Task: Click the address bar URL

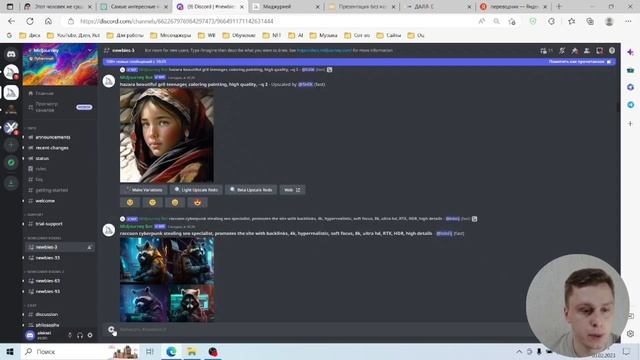Action: coord(177,21)
